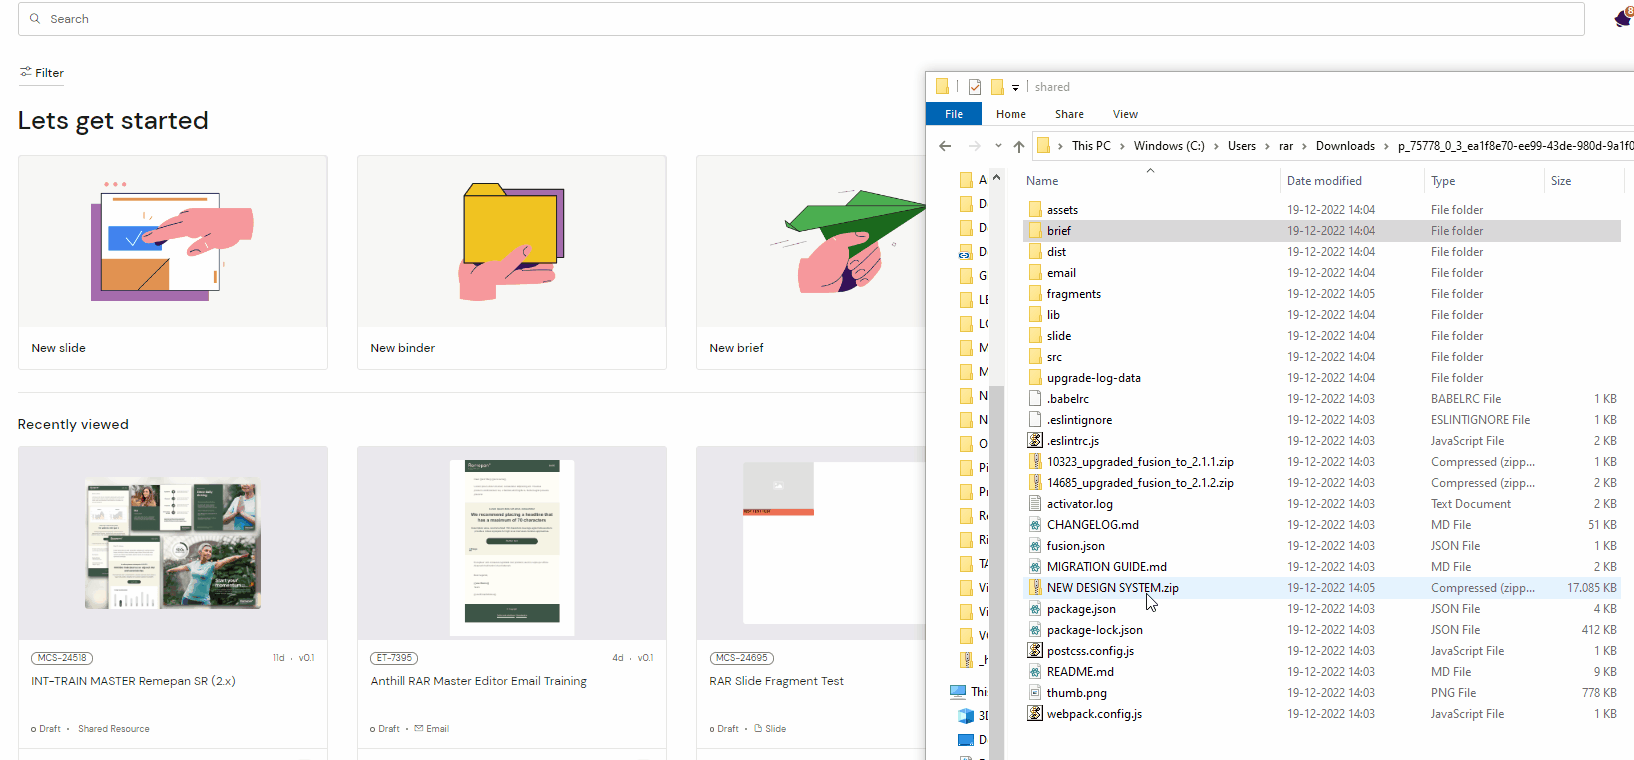The height and width of the screenshot is (760, 1634).
Task: Open the Customize Quick Access Toolbar dropdown
Action: (1015, 88)
